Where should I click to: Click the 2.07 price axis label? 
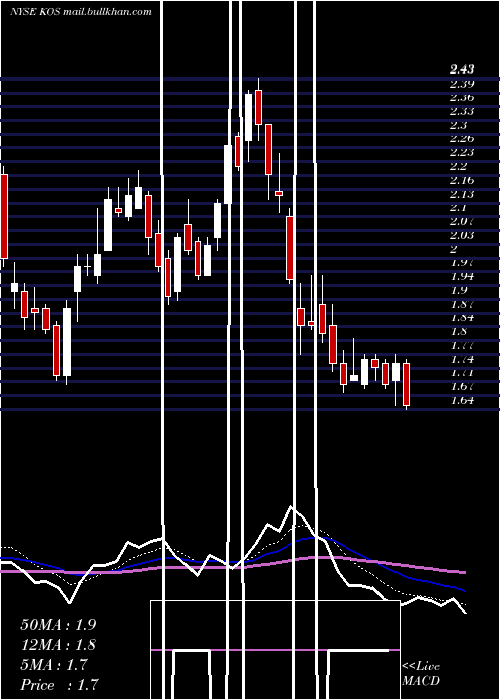click(x=462, y=221)
